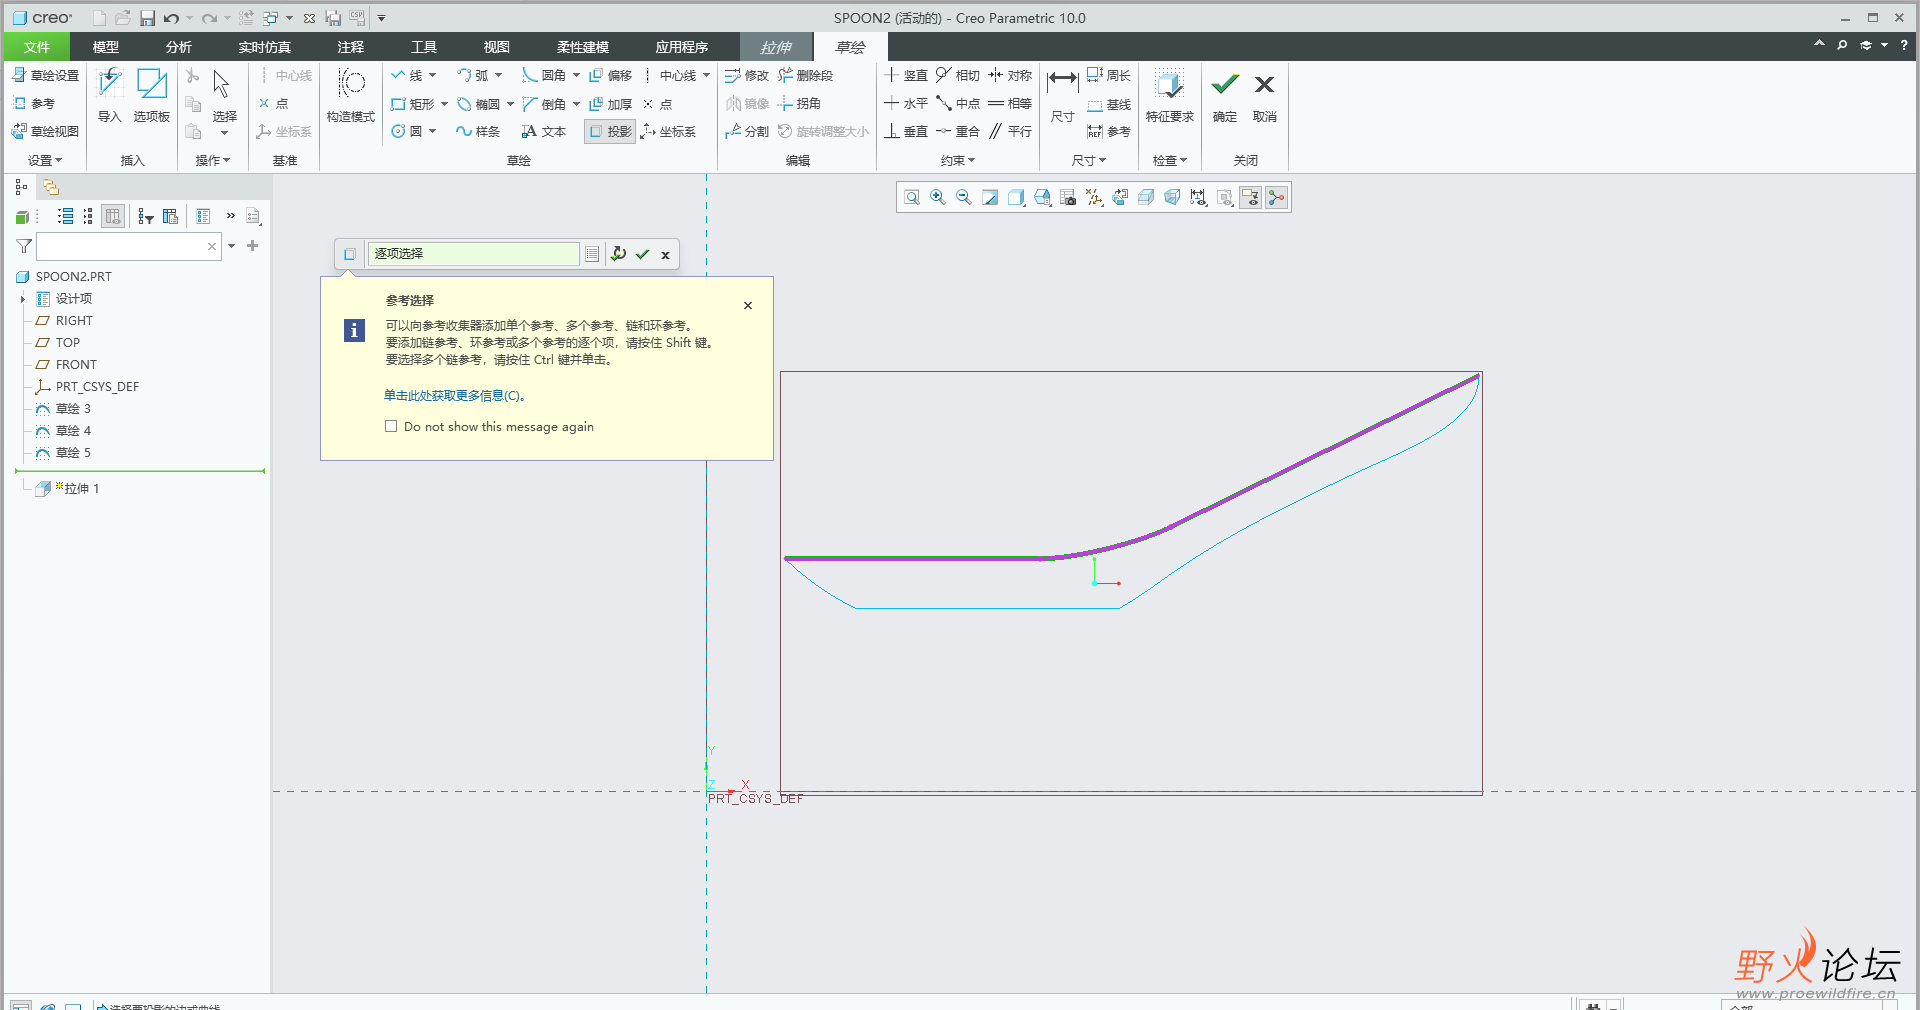Click Zoom In in graphics toolbar
Image resolution: width=1920 pixels, height=1010 pixels.
pyautogui.click(x=938, y=198)
